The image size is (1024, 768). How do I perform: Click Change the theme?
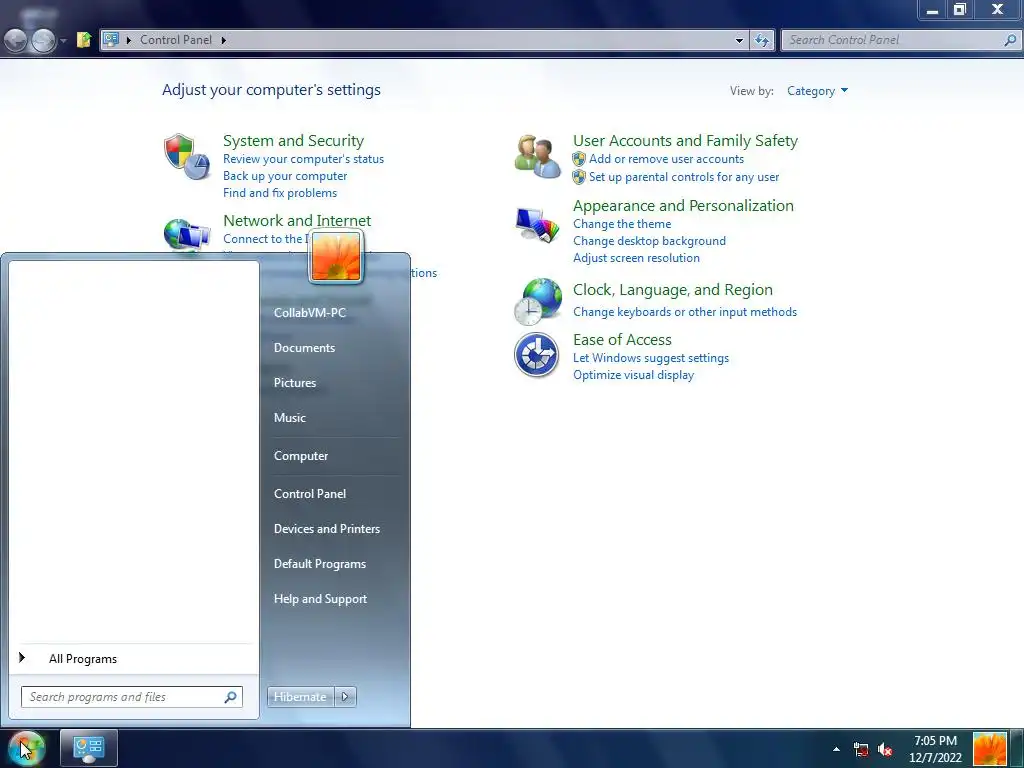[x=622, y=224]
